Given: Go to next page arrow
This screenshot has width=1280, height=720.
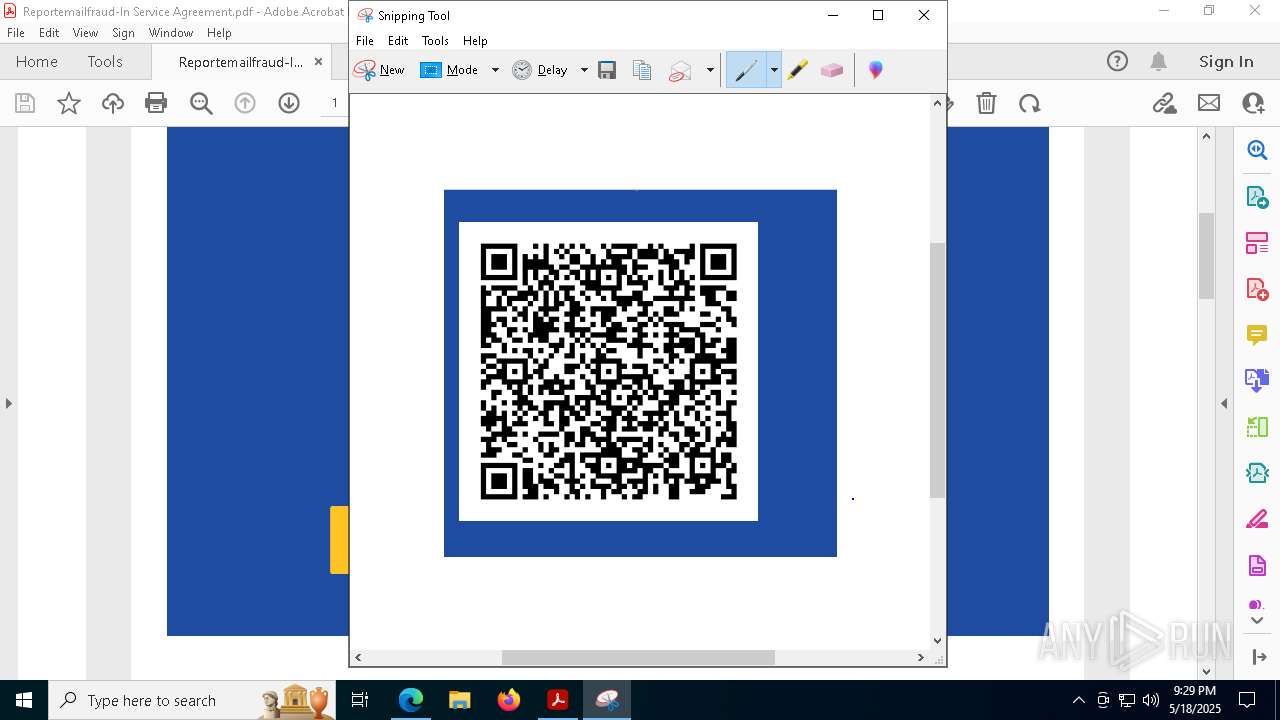Looking at the screenshot, I should [x=289, y=103].
